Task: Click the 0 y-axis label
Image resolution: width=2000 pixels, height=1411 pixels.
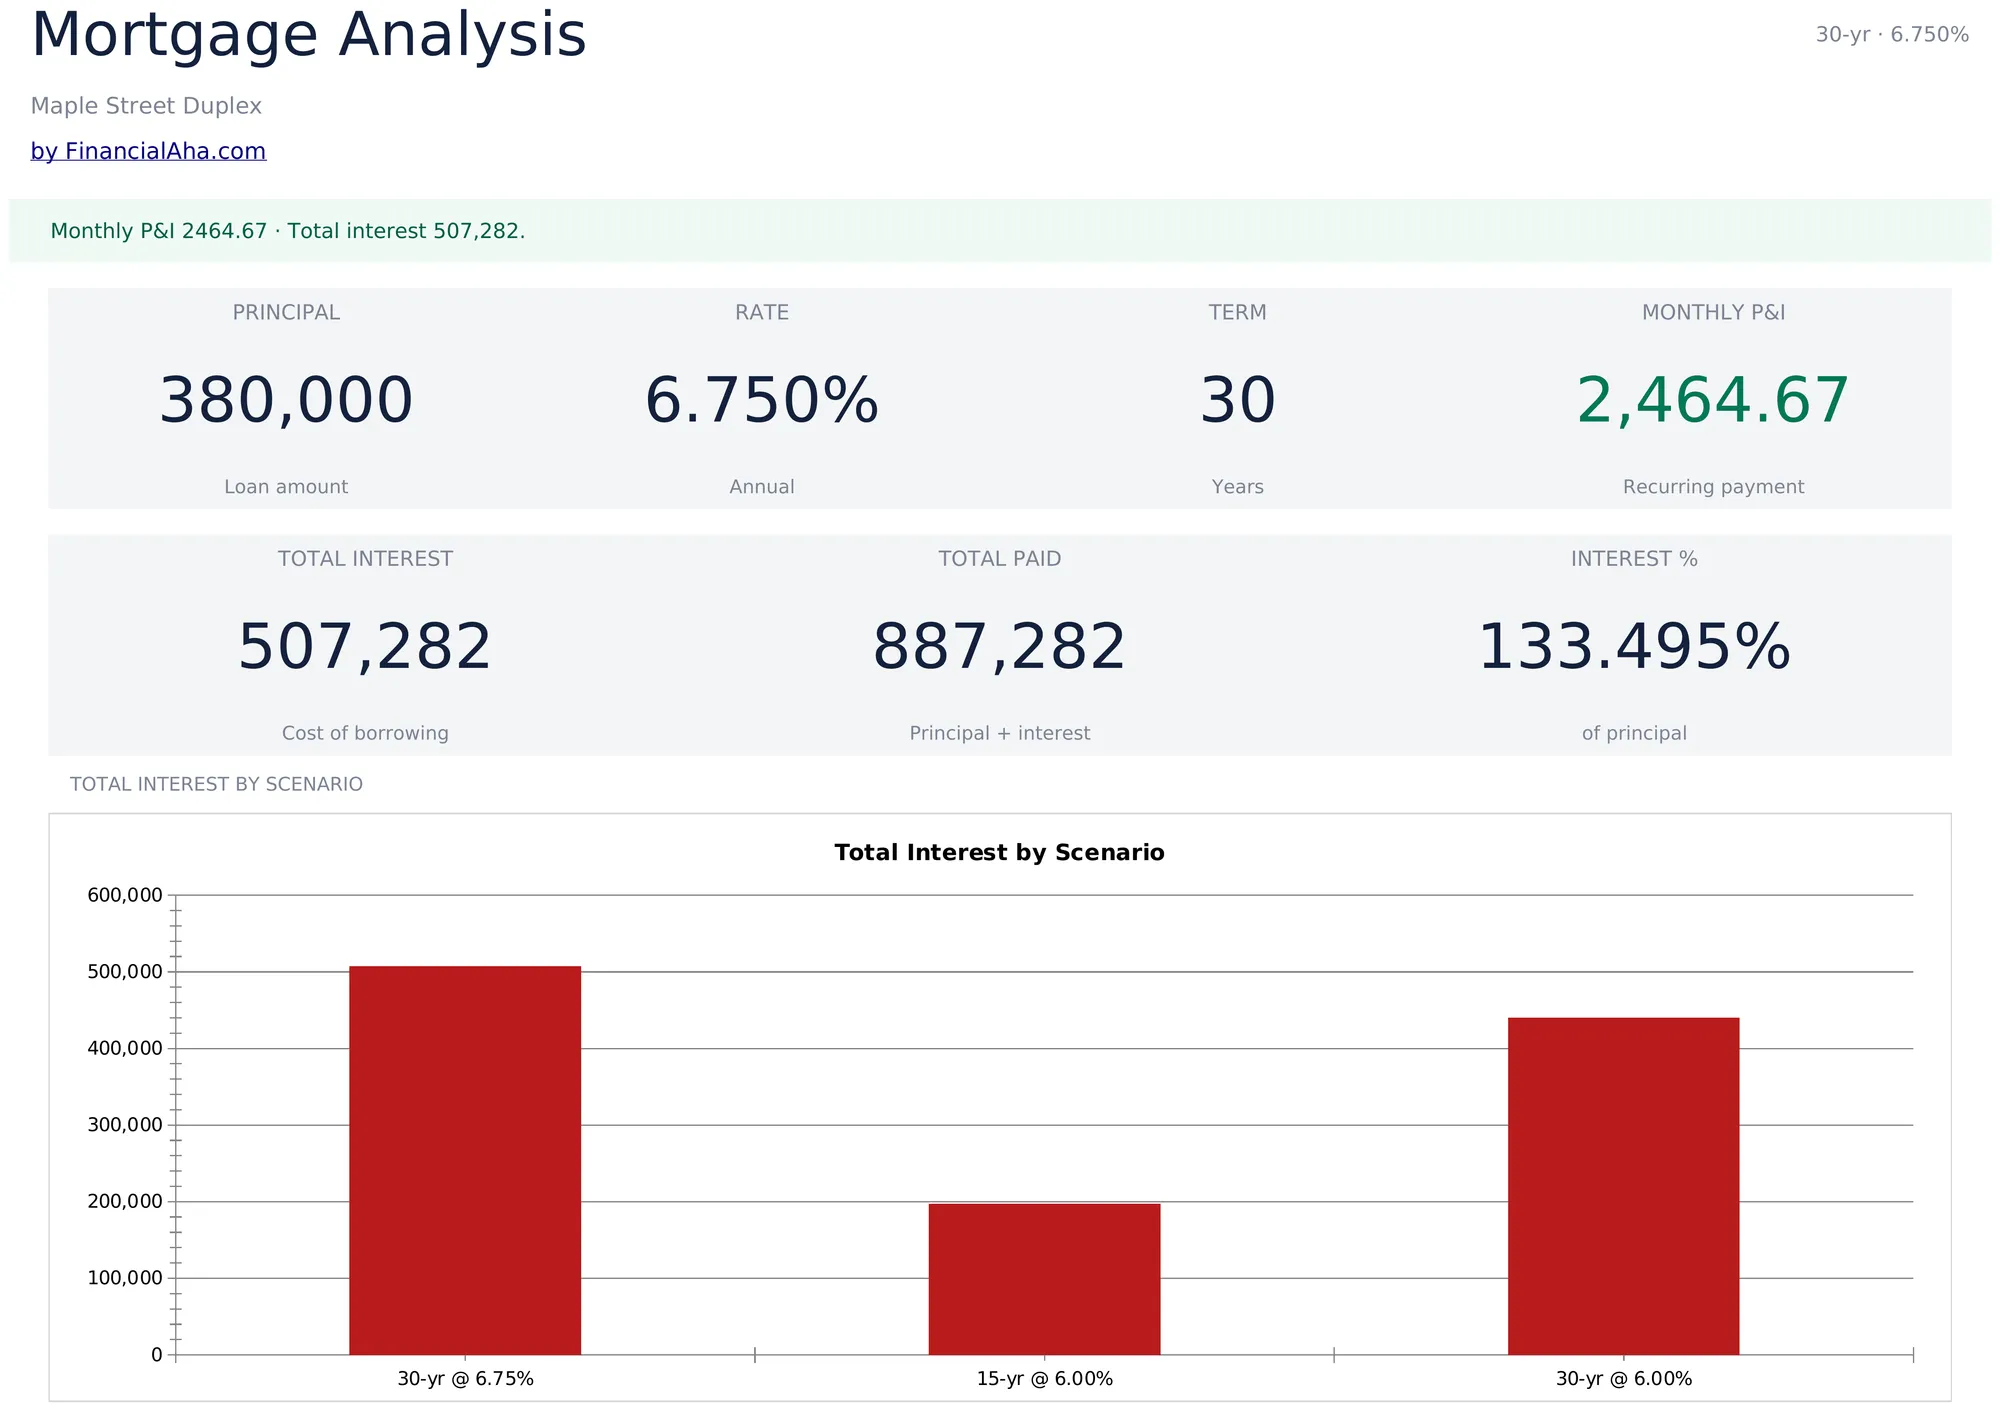Action: pyautogui.click(x=157, y=1355)
